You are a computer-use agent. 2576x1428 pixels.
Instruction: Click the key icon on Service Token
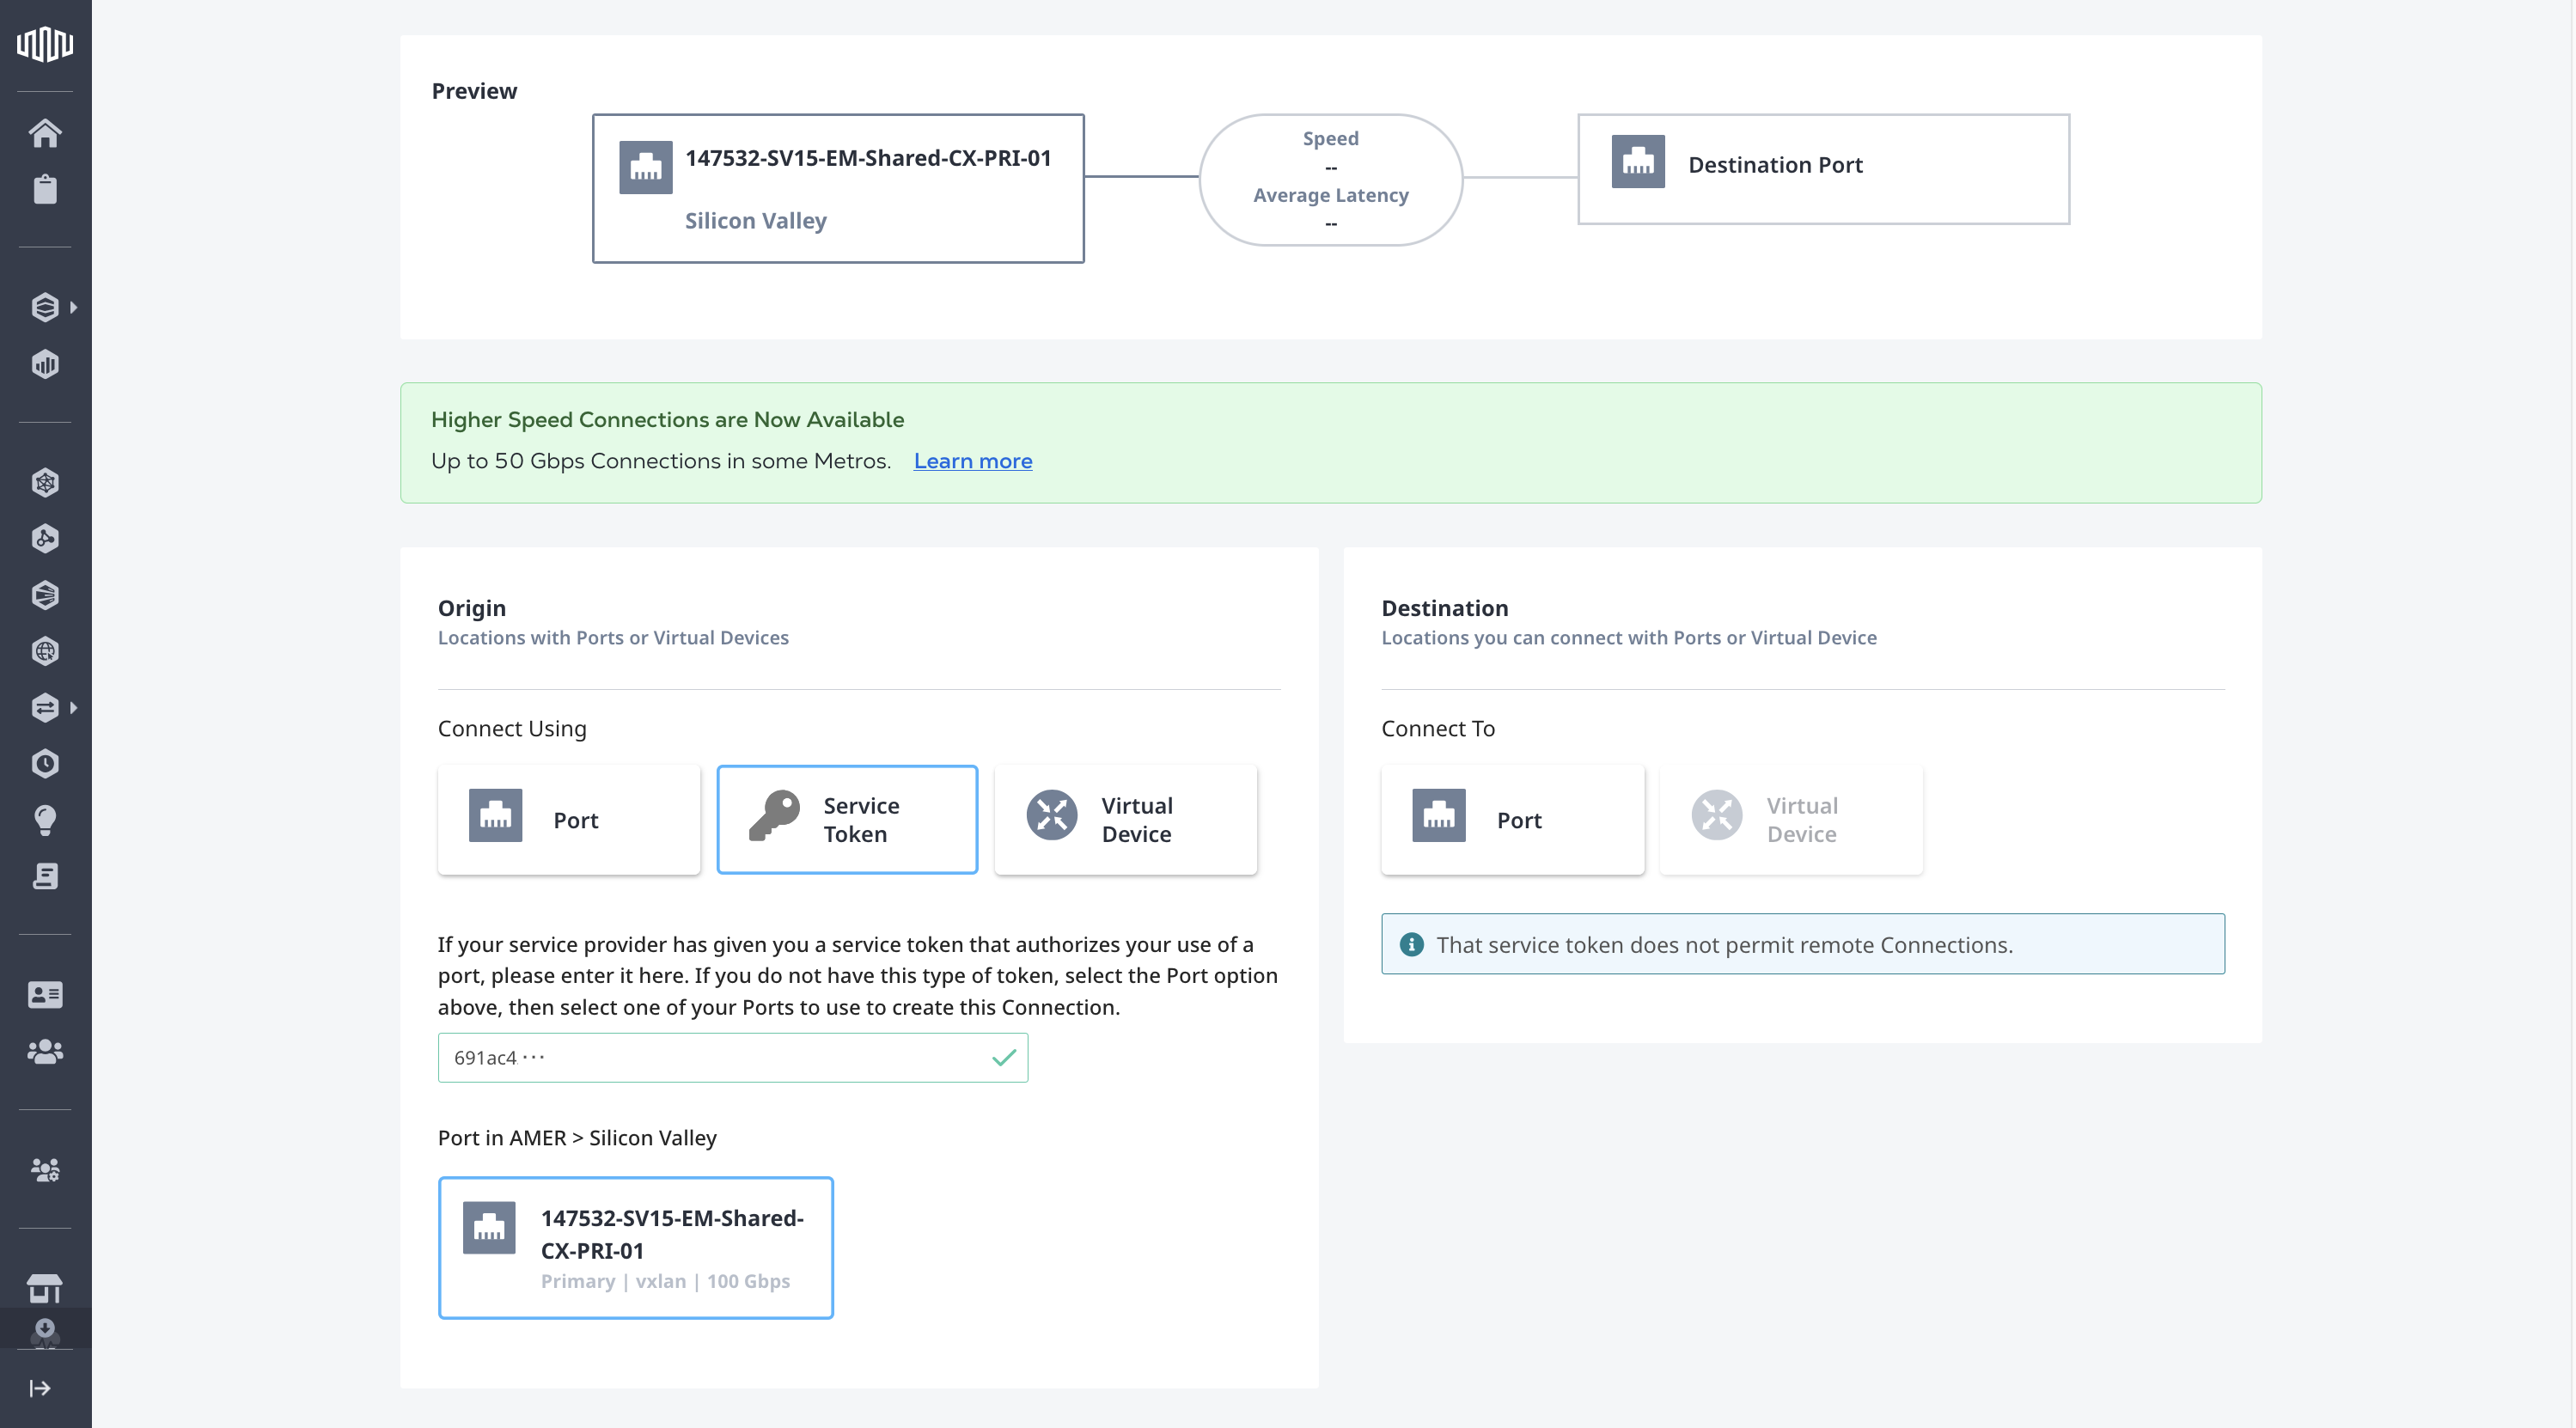point(774,815)
